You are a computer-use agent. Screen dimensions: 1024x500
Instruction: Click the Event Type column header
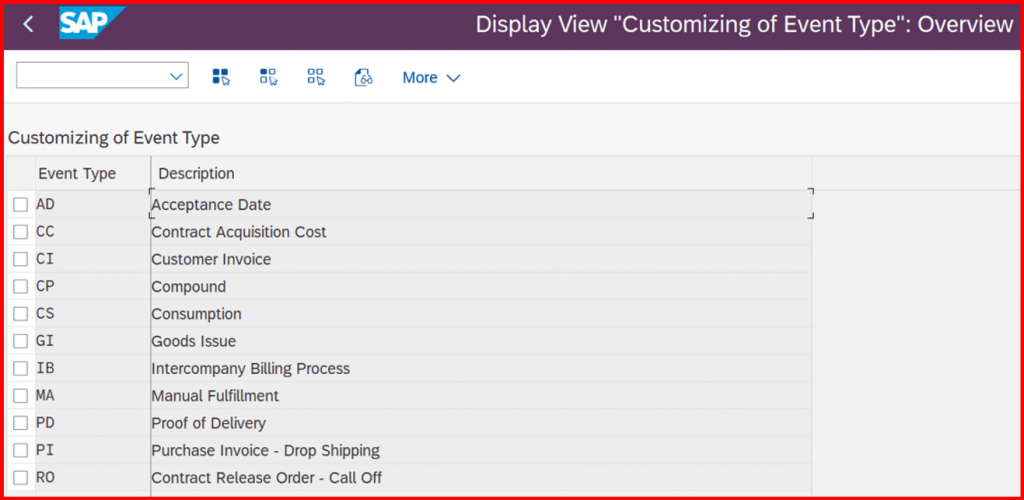77,174
